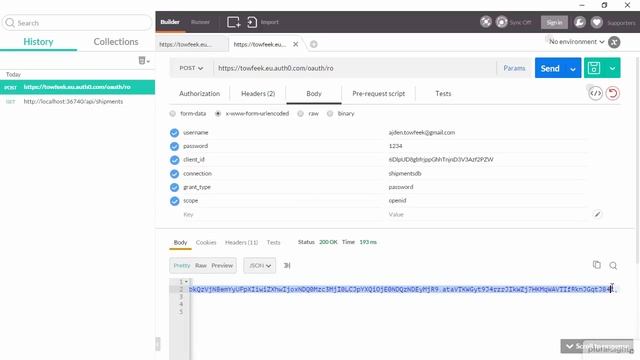Select raw body type
This screenshot has height=360, width=640.
pos(300,113)
